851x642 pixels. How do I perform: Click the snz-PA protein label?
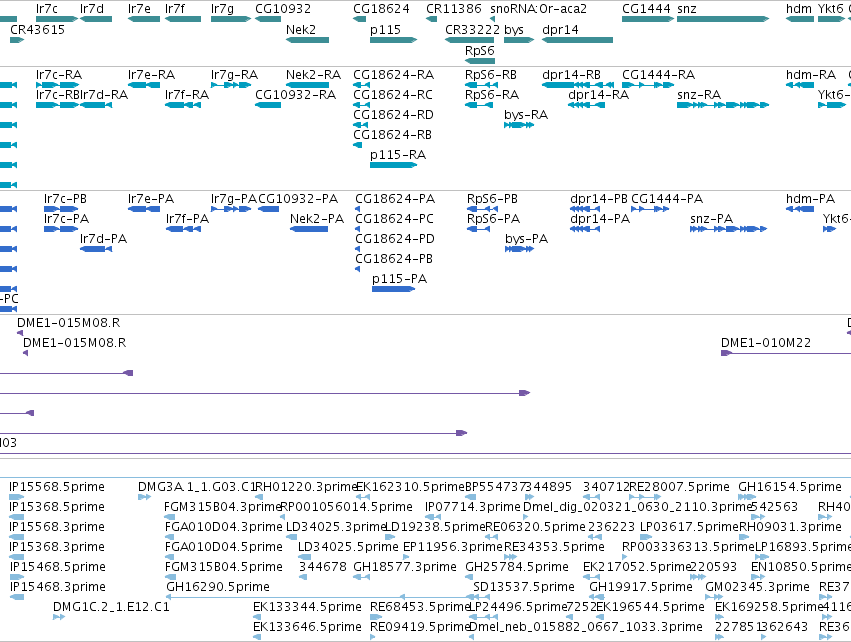(712, 219)
